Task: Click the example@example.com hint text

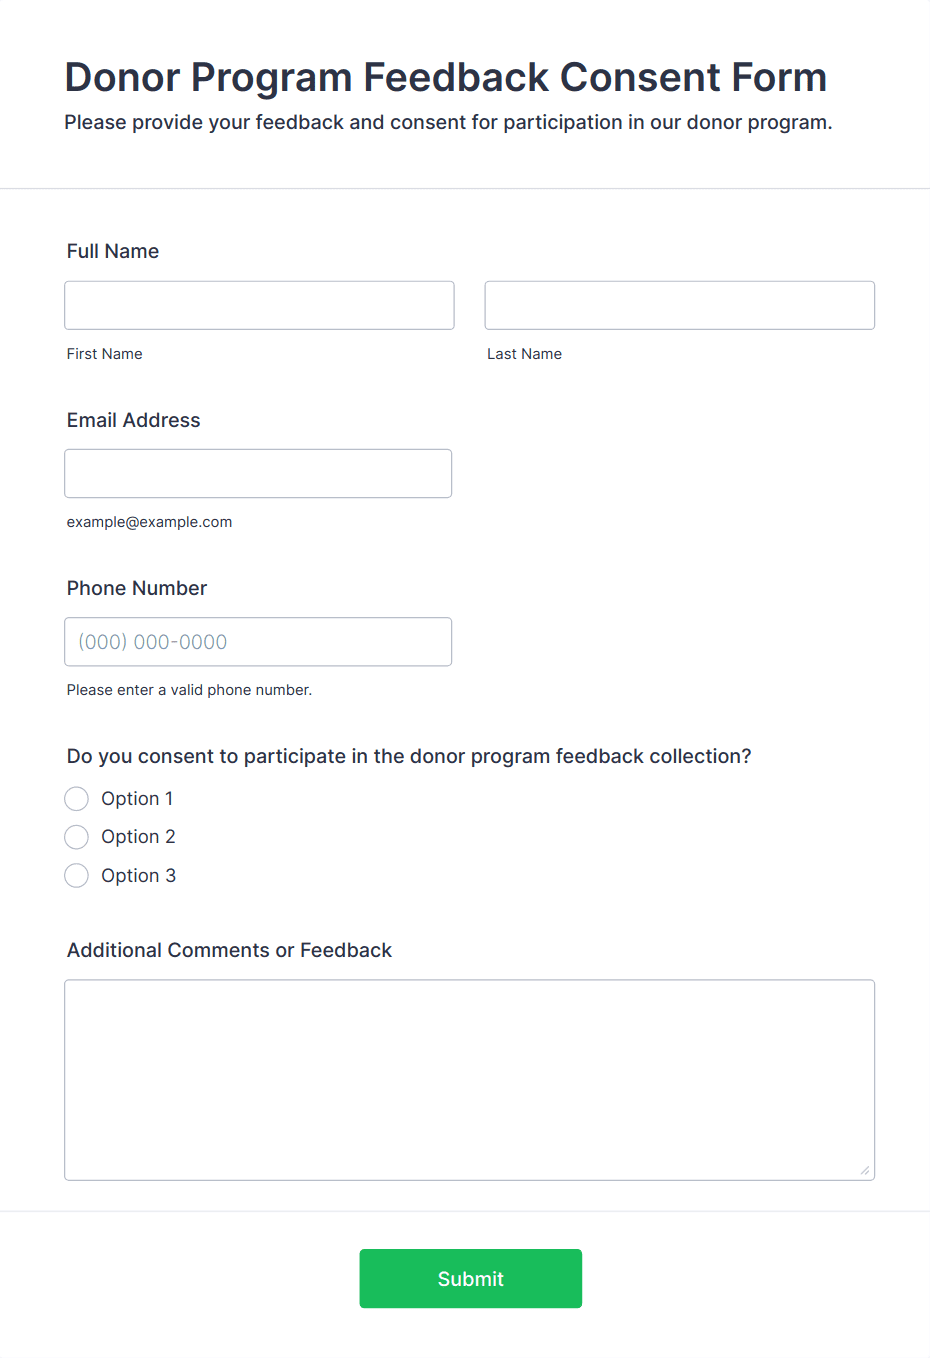Action: (x=150, y=522)
